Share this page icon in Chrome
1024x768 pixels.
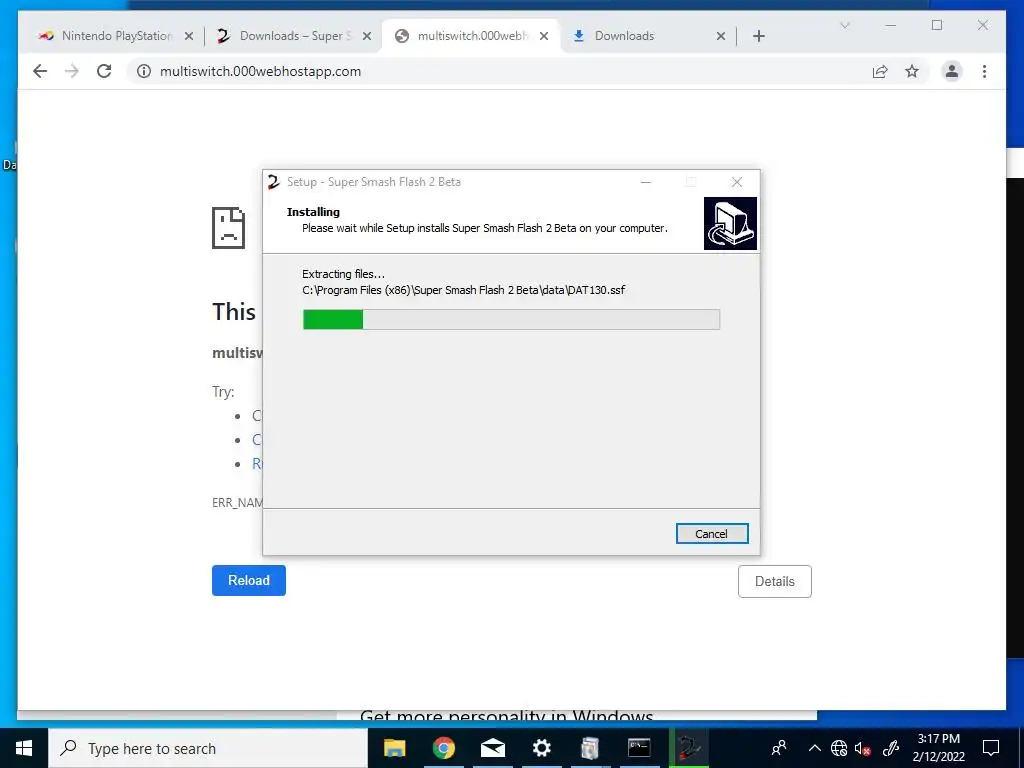pos(880,71)
